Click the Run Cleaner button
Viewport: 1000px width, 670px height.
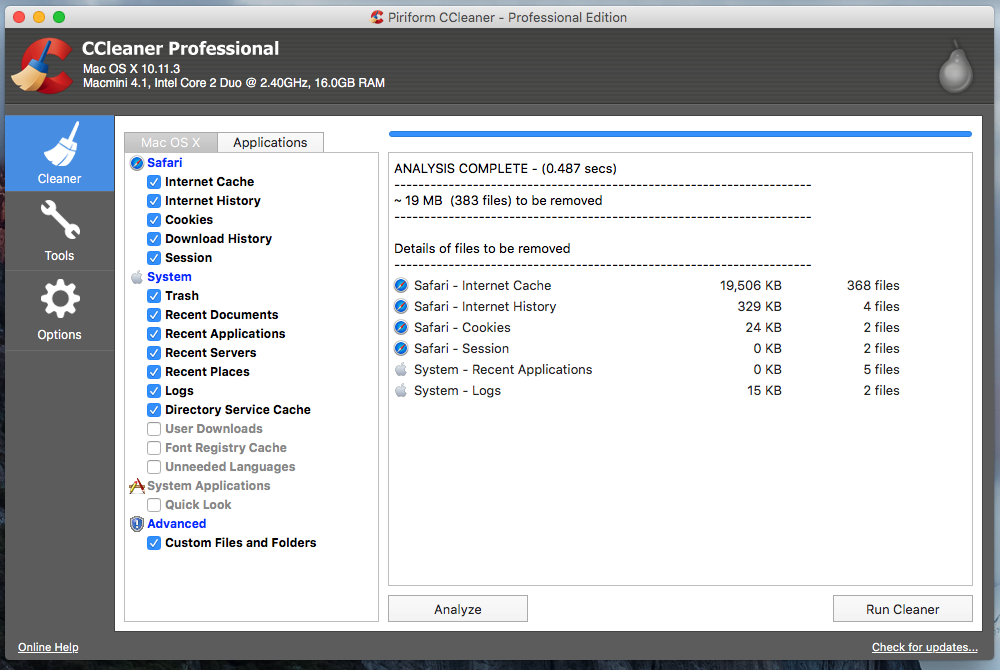tap(902, 609)
